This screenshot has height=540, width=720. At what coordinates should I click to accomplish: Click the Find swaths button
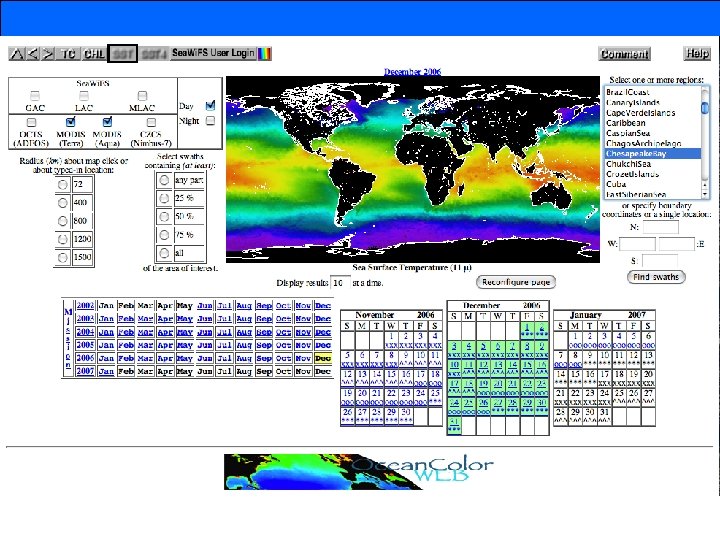656,277
